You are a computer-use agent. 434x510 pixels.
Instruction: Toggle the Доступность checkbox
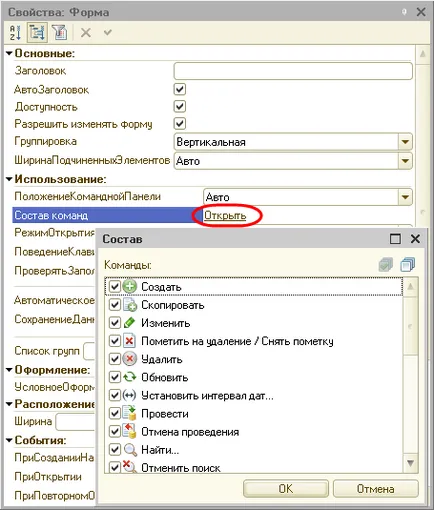point(180,107)
